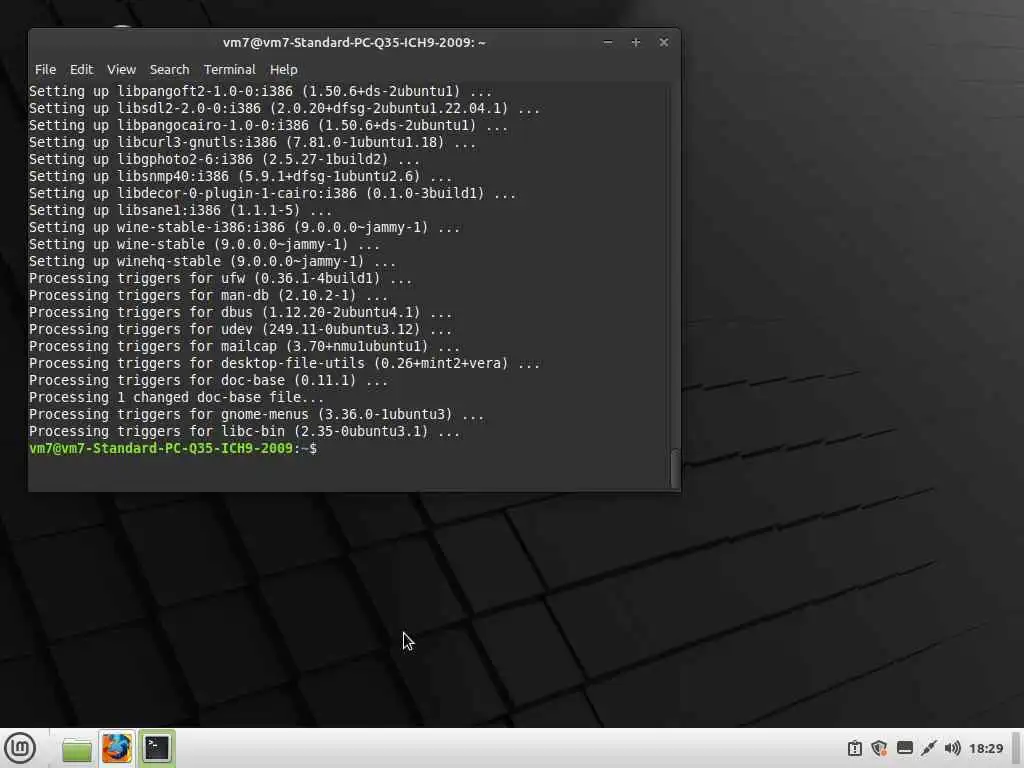Image resolution: width=1024 pixels, height=768 pixels.
Task: Open the Search menu in the terminal
Action: [x=169, y=69]
